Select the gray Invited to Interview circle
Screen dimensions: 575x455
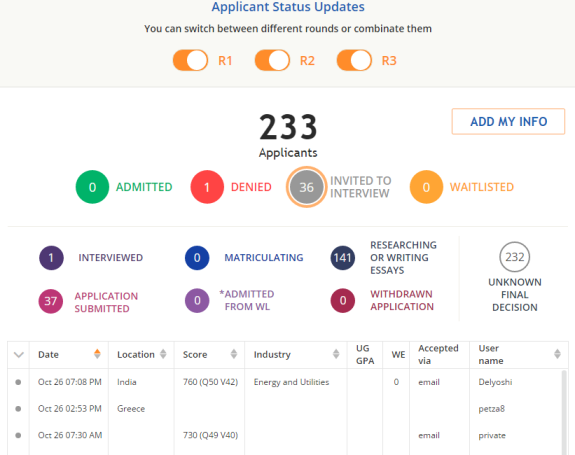click(x=306, y=187)
